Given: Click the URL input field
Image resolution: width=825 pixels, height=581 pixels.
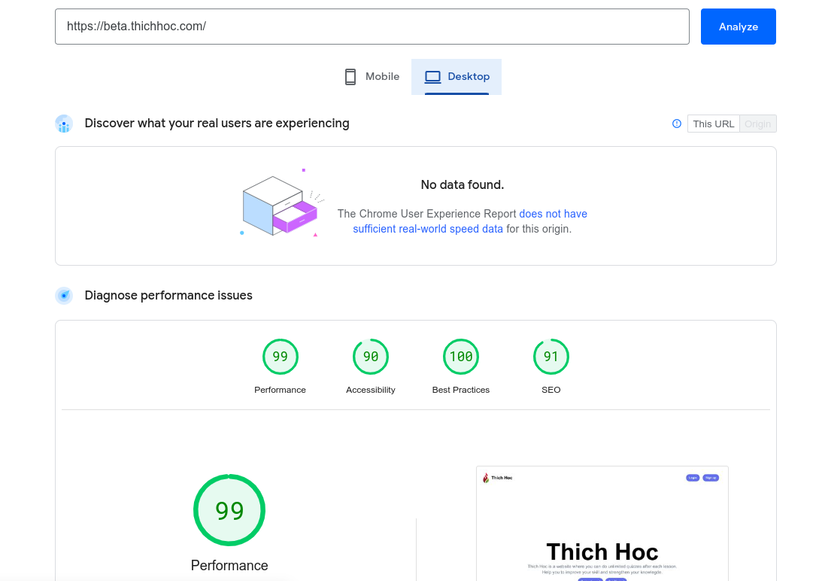Looking at the screenshot, I should point(372,27).
